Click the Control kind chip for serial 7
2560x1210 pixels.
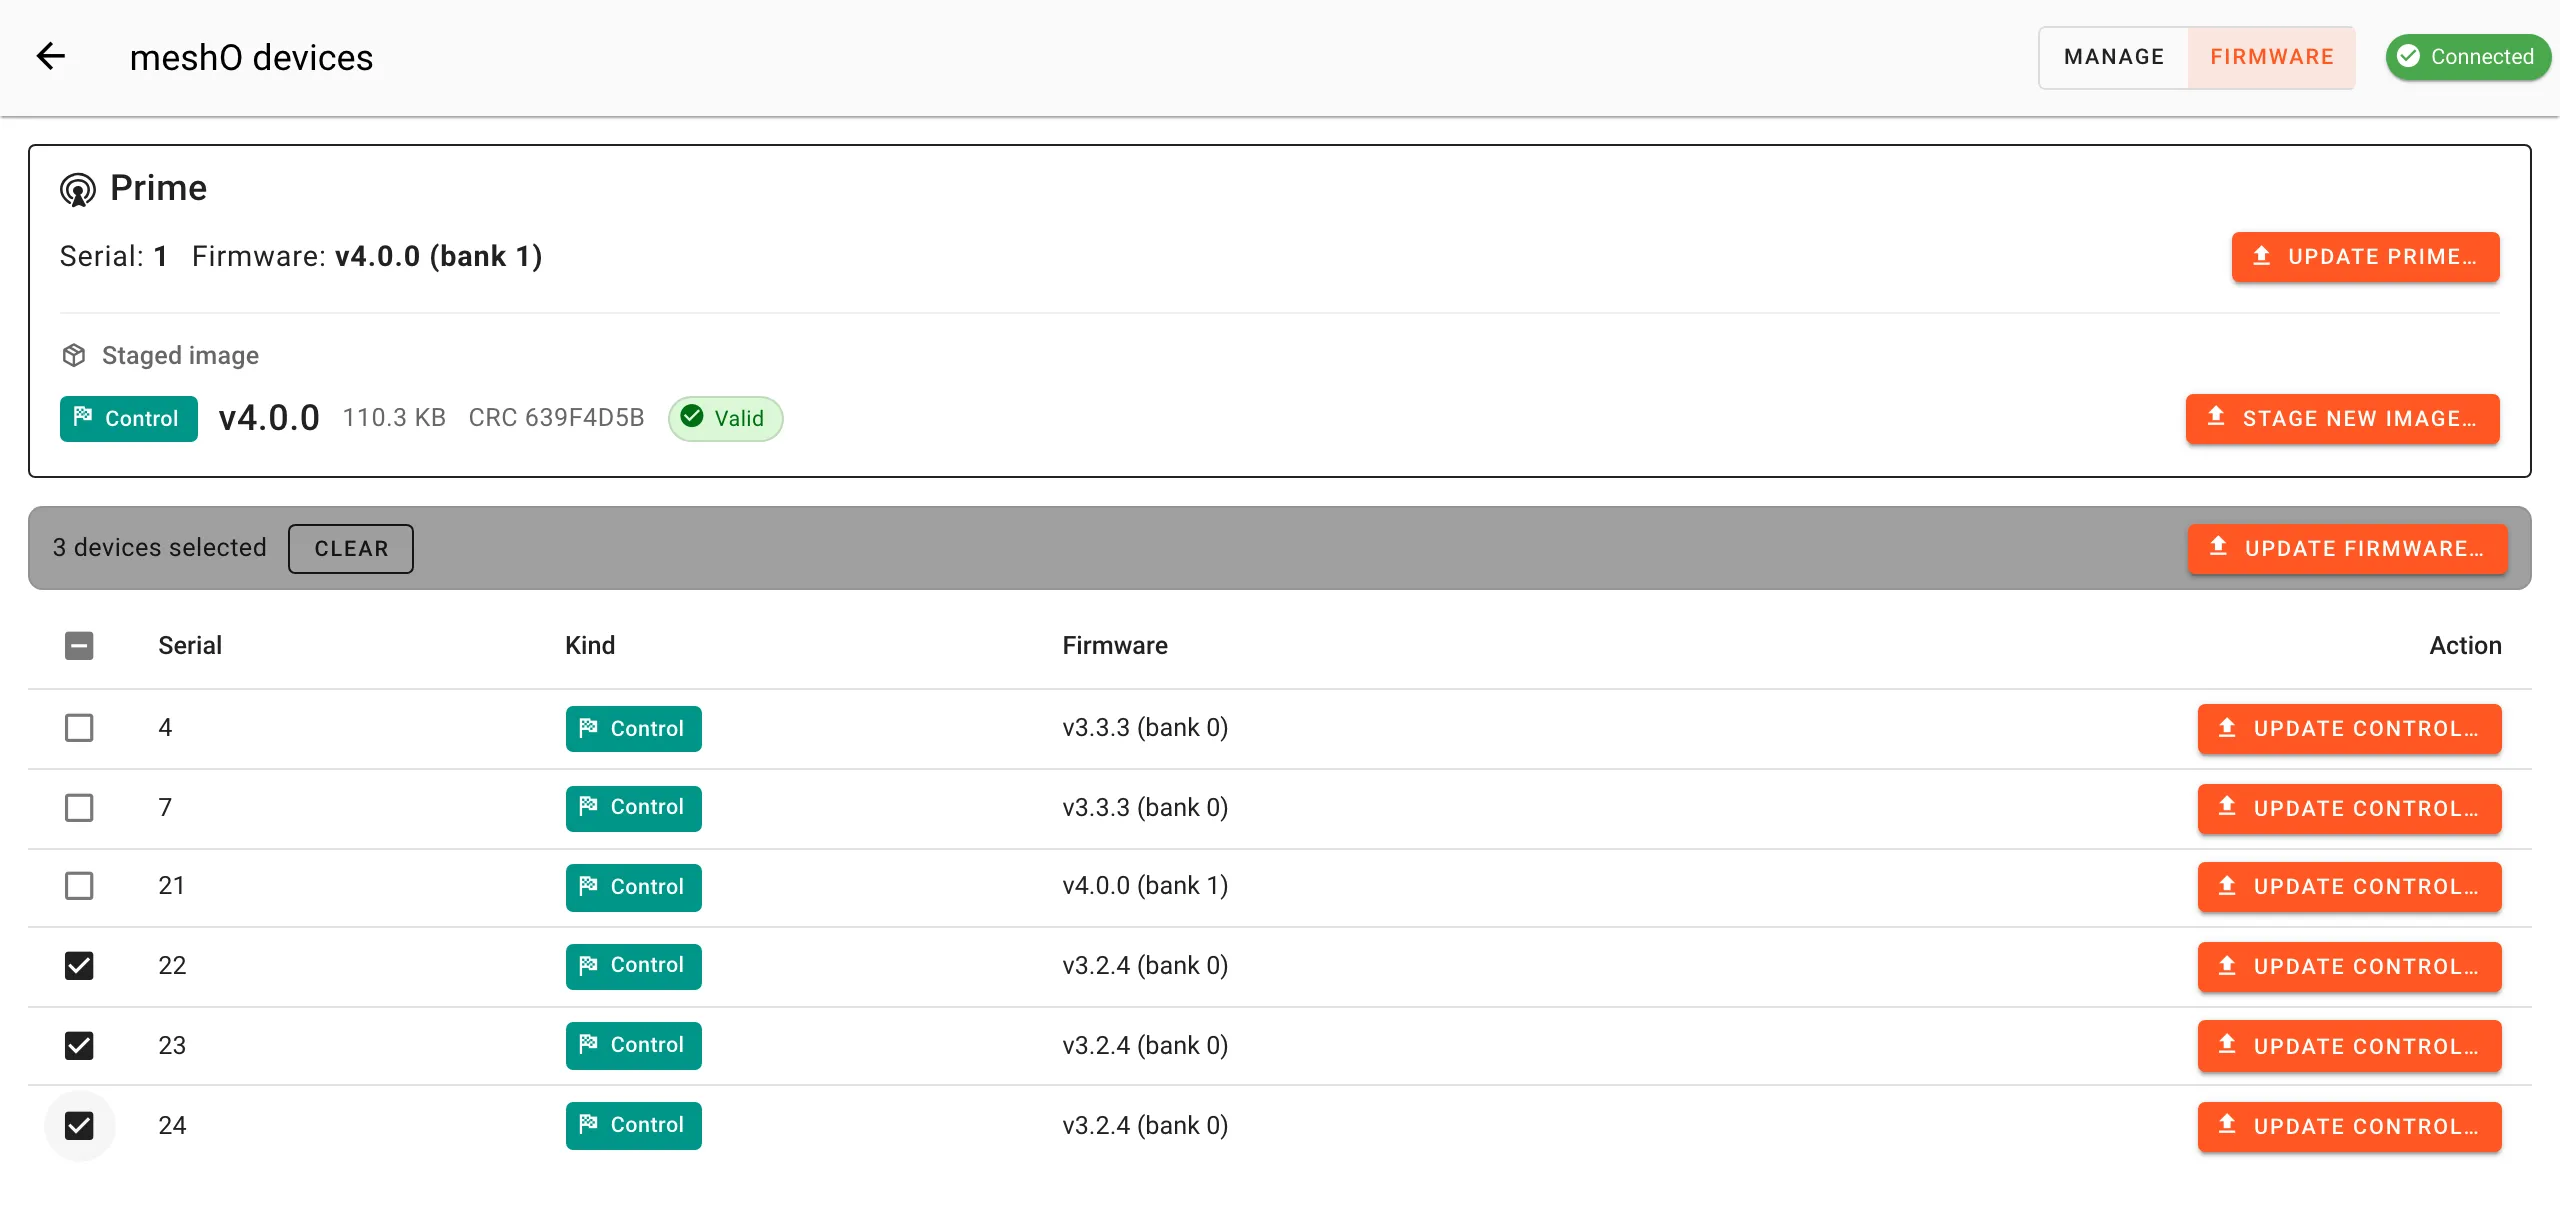tap(634, 808)
